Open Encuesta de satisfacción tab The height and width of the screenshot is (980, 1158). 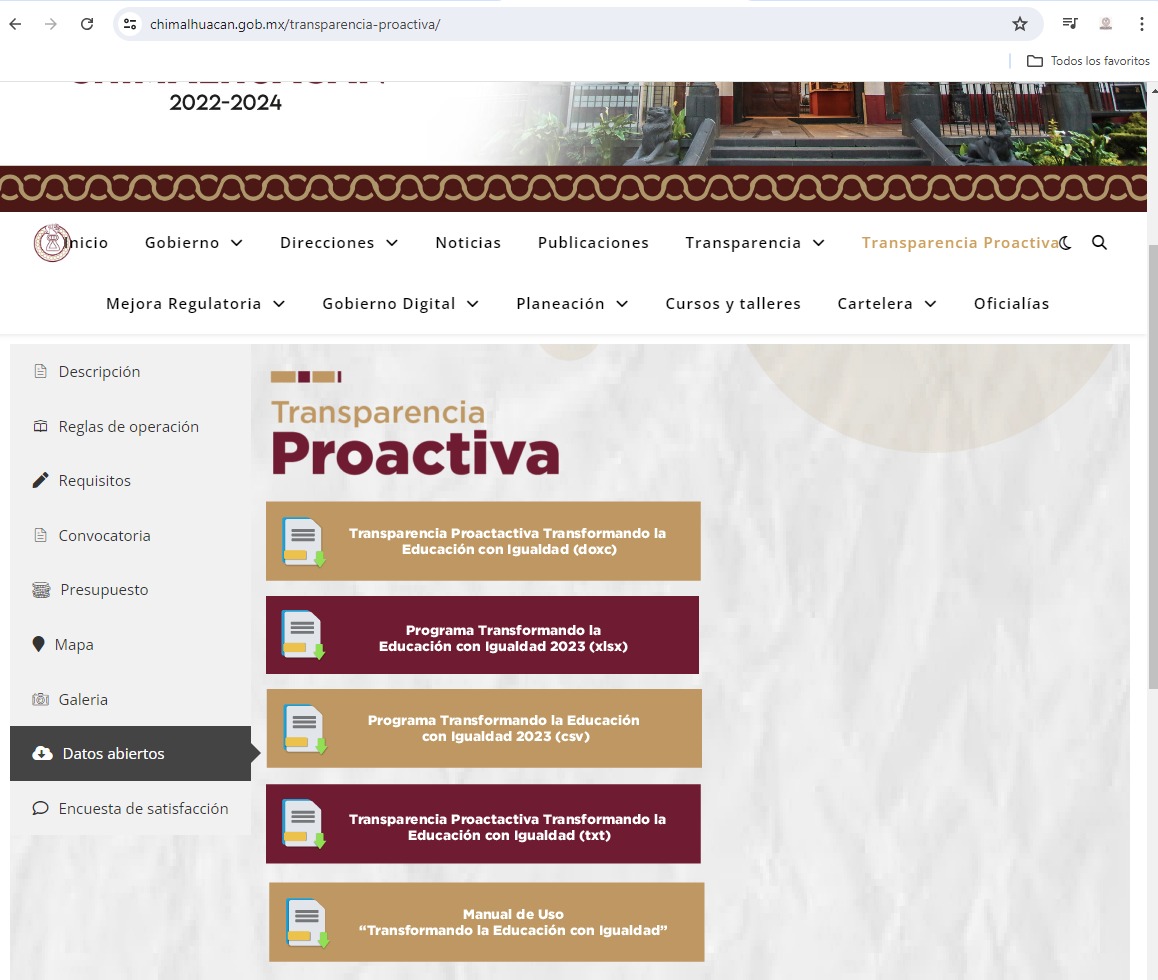pyautogui.click(x=143, y=809)
